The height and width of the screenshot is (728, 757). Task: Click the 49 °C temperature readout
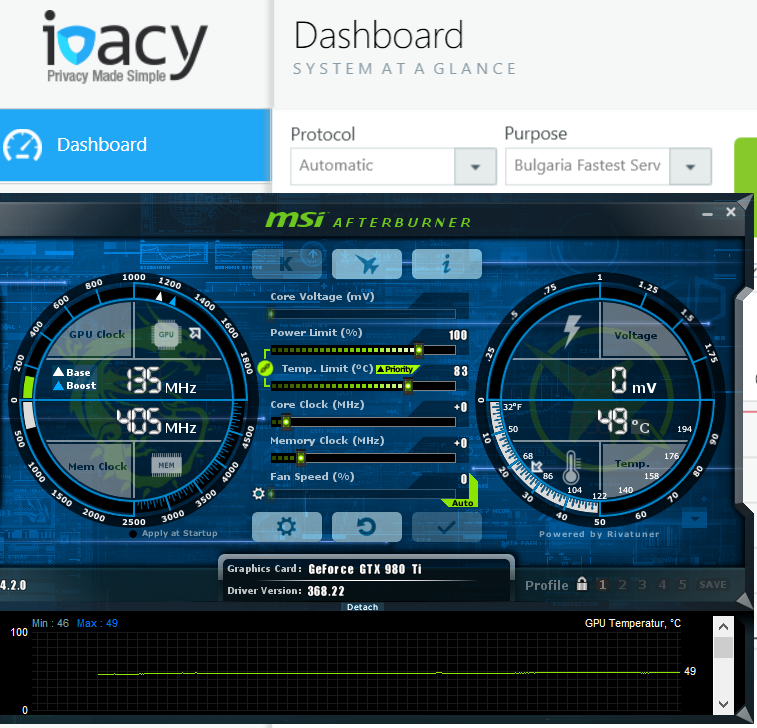coord(623,421)
